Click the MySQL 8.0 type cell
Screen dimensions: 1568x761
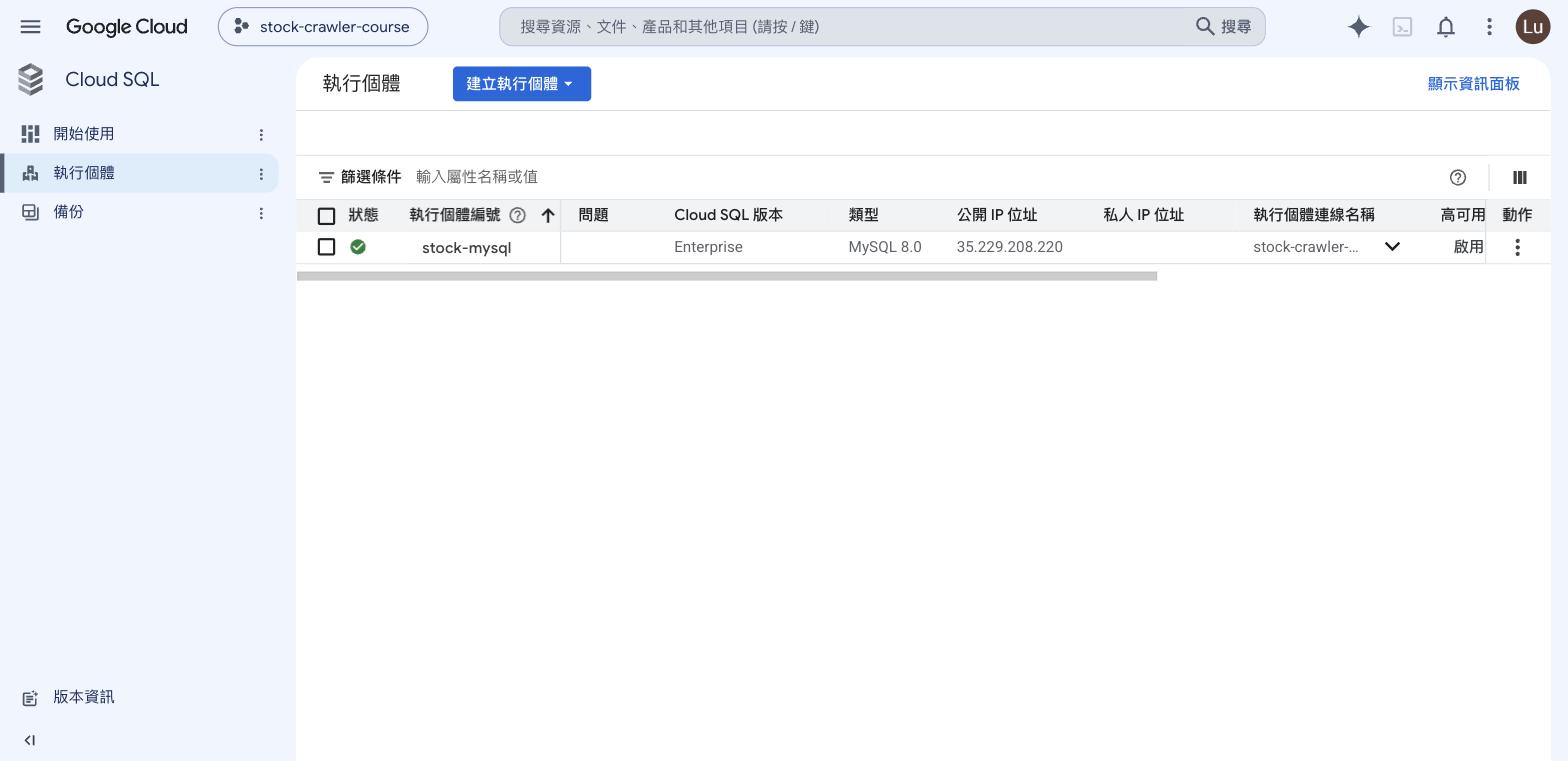coord(885,247)
